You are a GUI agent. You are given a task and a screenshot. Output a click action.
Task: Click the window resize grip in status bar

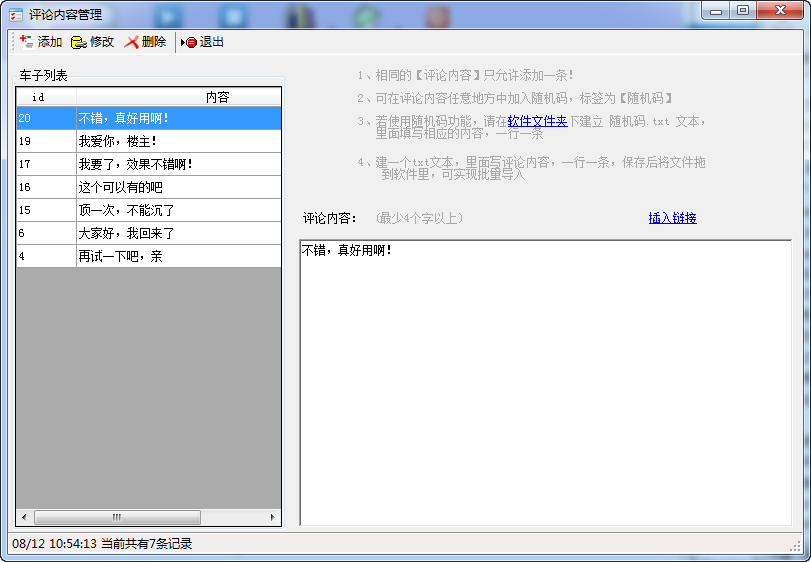point(796,546)
